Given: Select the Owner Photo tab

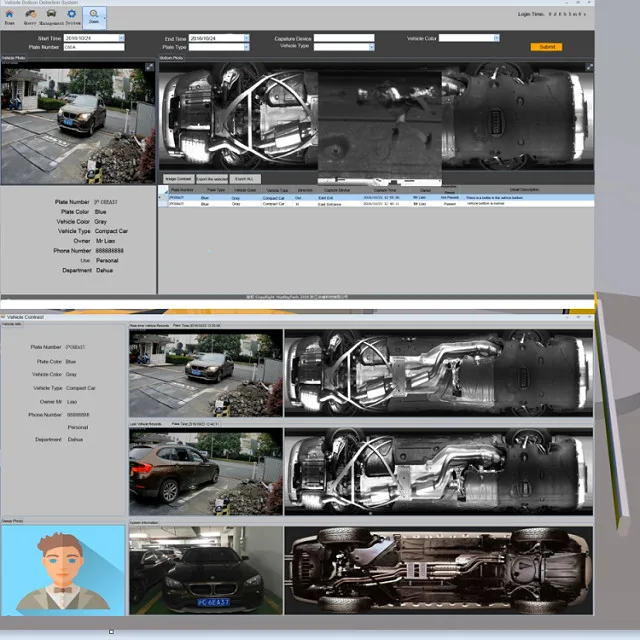Looking at the screenshot, I should 13,521.
